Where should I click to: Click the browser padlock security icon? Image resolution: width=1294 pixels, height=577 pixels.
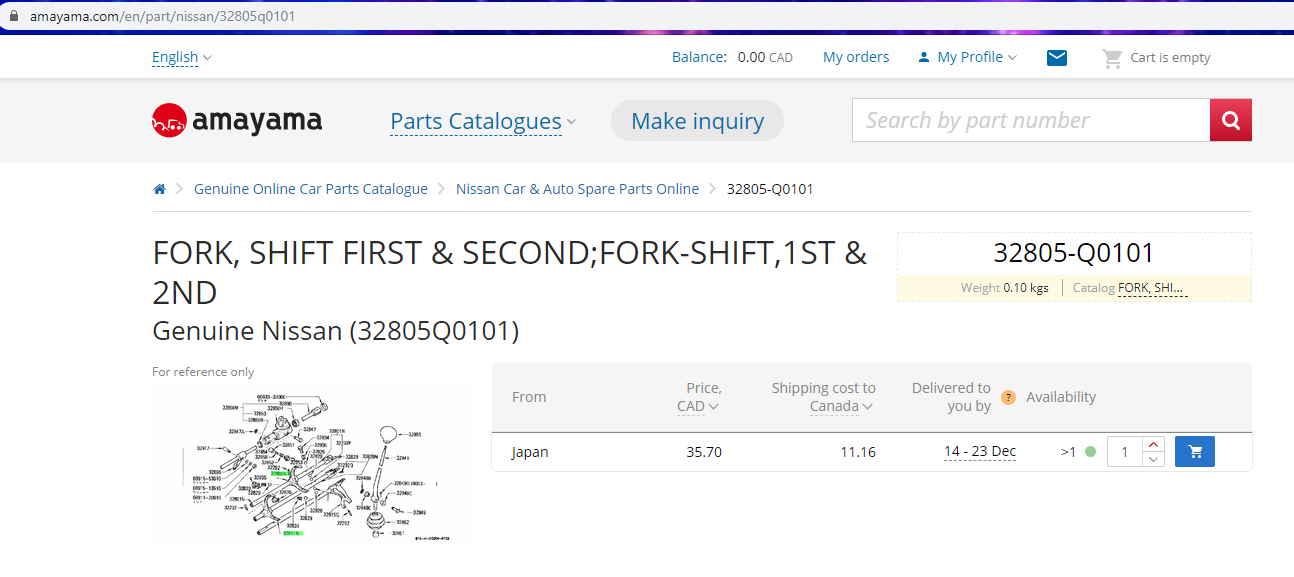tap(14, 17)
